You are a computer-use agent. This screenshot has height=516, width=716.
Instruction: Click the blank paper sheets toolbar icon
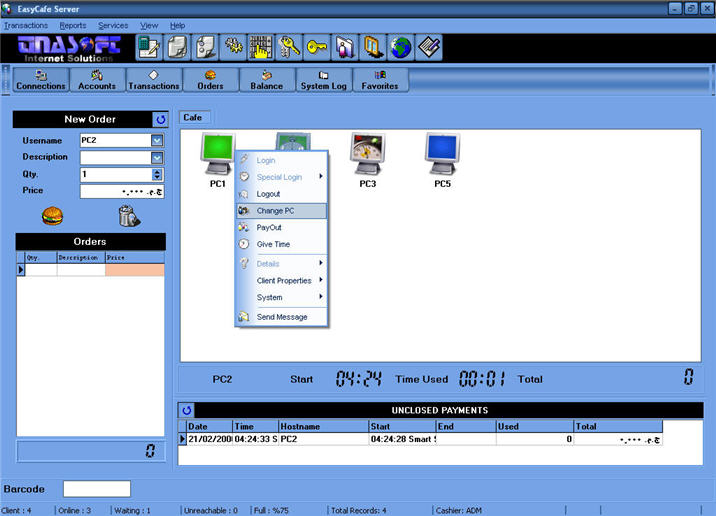tap(177, 47)
